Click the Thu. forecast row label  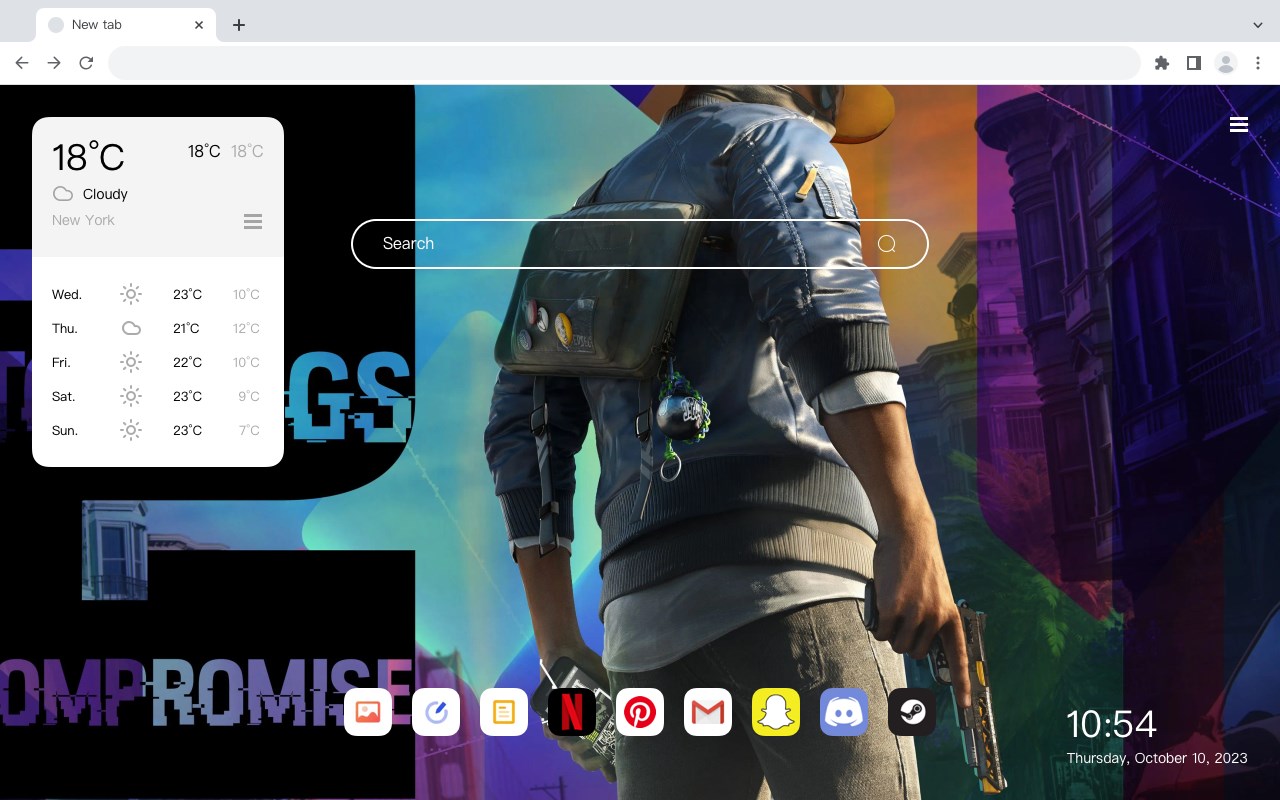[x=65, y=328]
